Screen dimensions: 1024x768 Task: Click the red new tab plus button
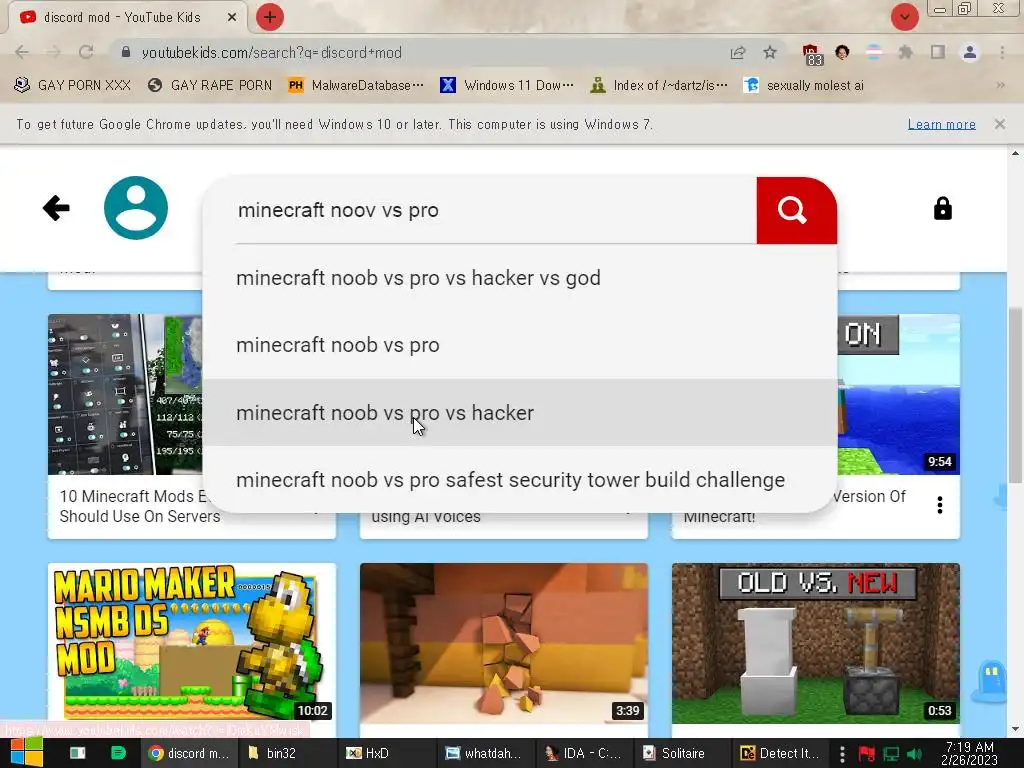click(x=269, y=18)
